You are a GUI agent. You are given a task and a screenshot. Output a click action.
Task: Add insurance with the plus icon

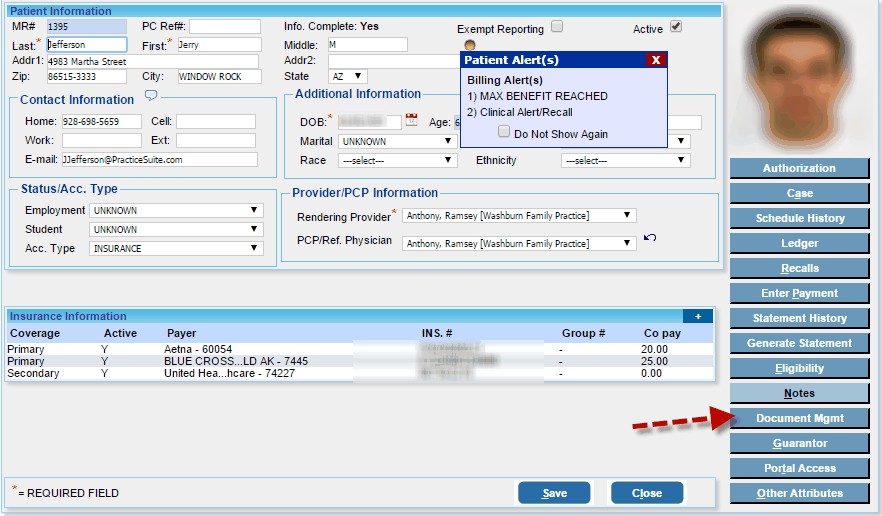[x=697, y=316]
